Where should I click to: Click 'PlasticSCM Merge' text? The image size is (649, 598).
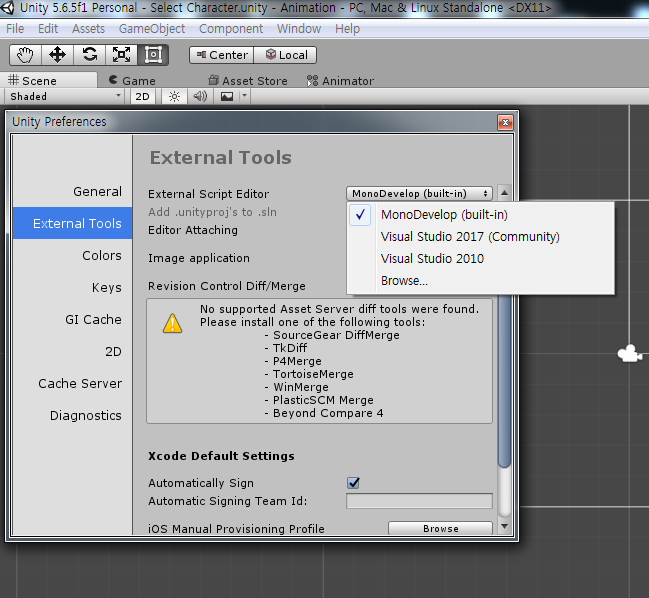323,400
